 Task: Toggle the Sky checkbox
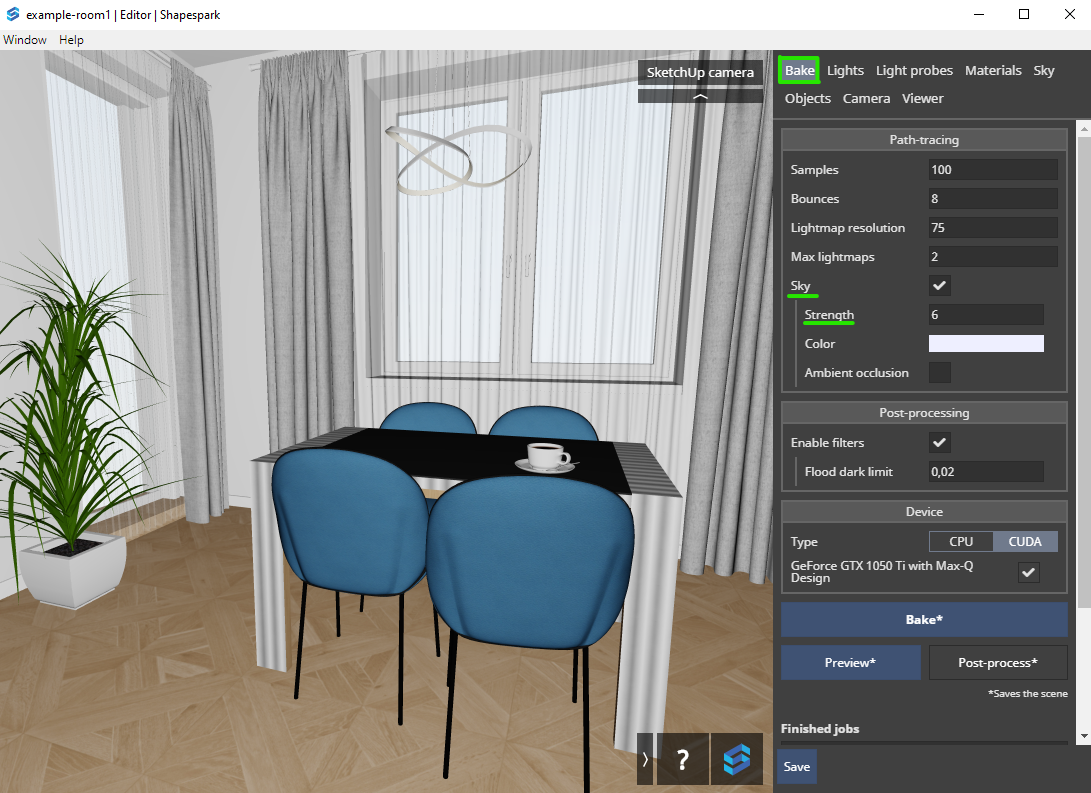pos(940,286)
